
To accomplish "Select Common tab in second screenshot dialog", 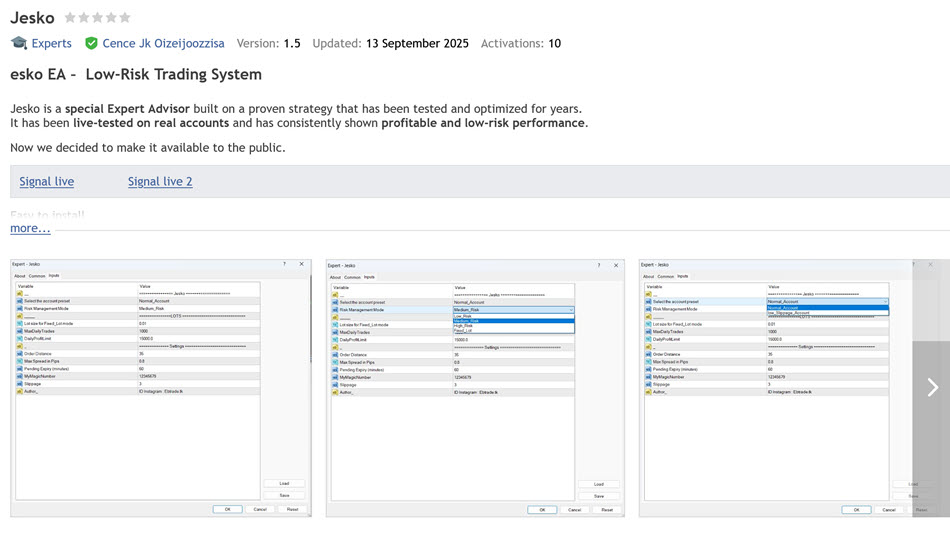I will 352,277.
